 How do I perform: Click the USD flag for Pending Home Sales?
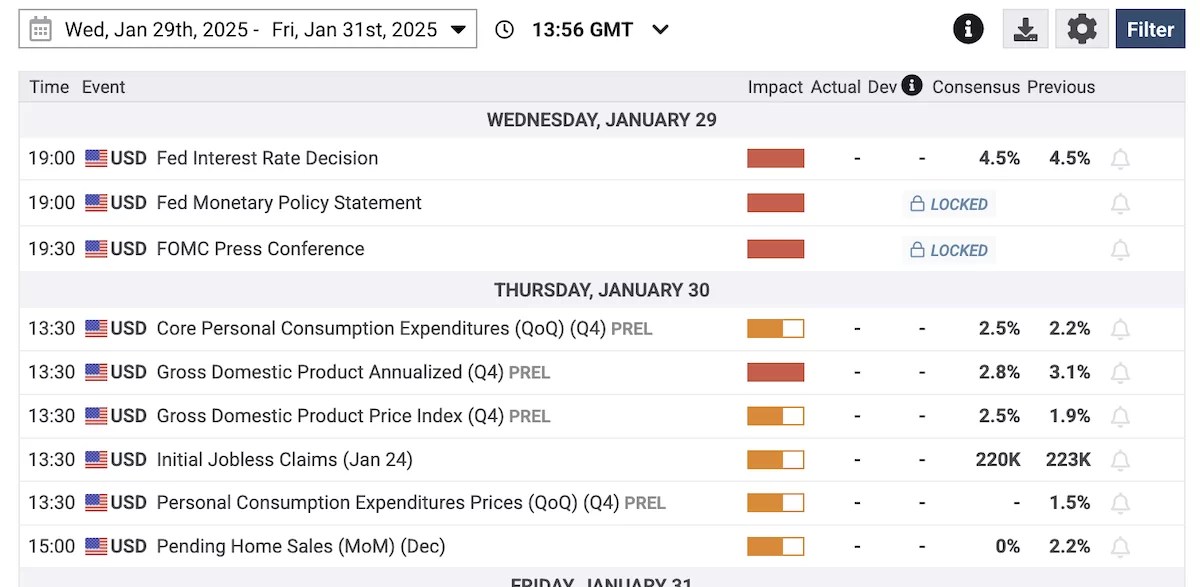[x=96, y=546]
